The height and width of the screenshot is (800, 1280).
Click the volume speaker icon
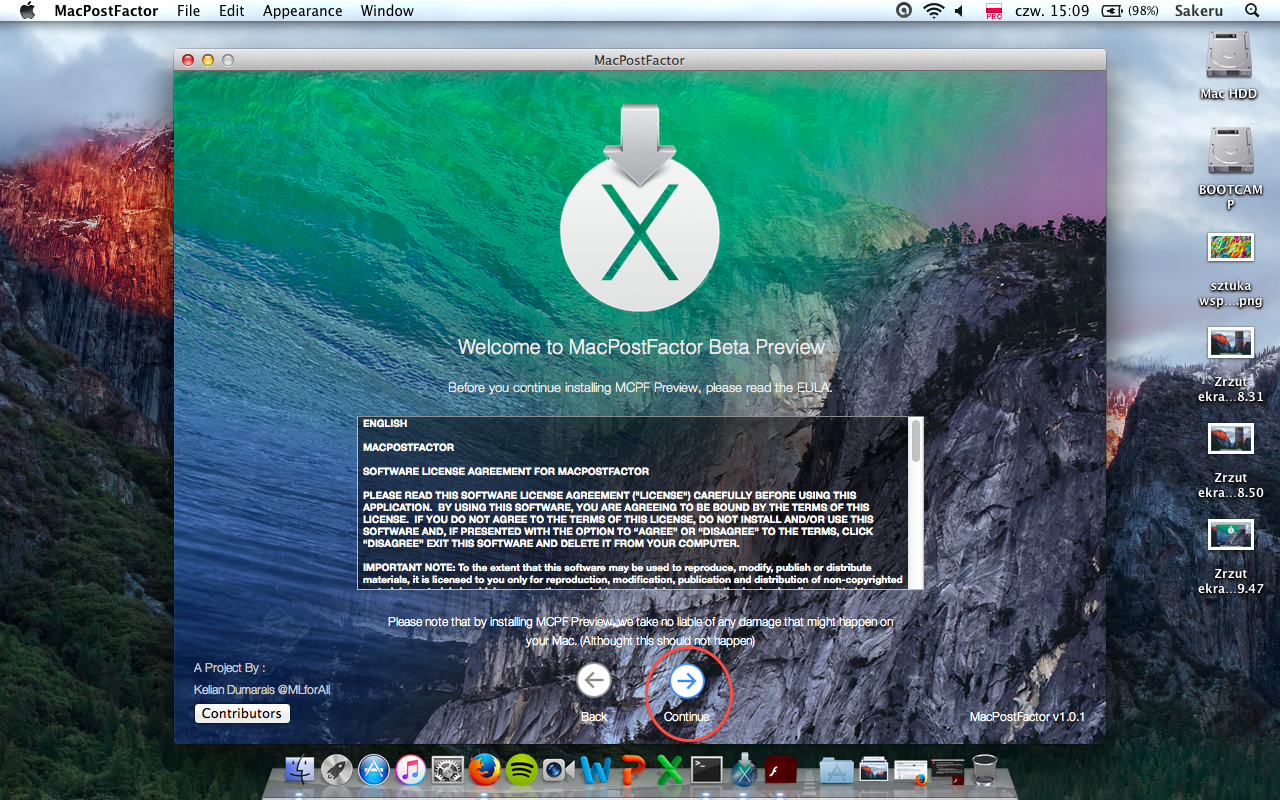(x=960, y=11)
